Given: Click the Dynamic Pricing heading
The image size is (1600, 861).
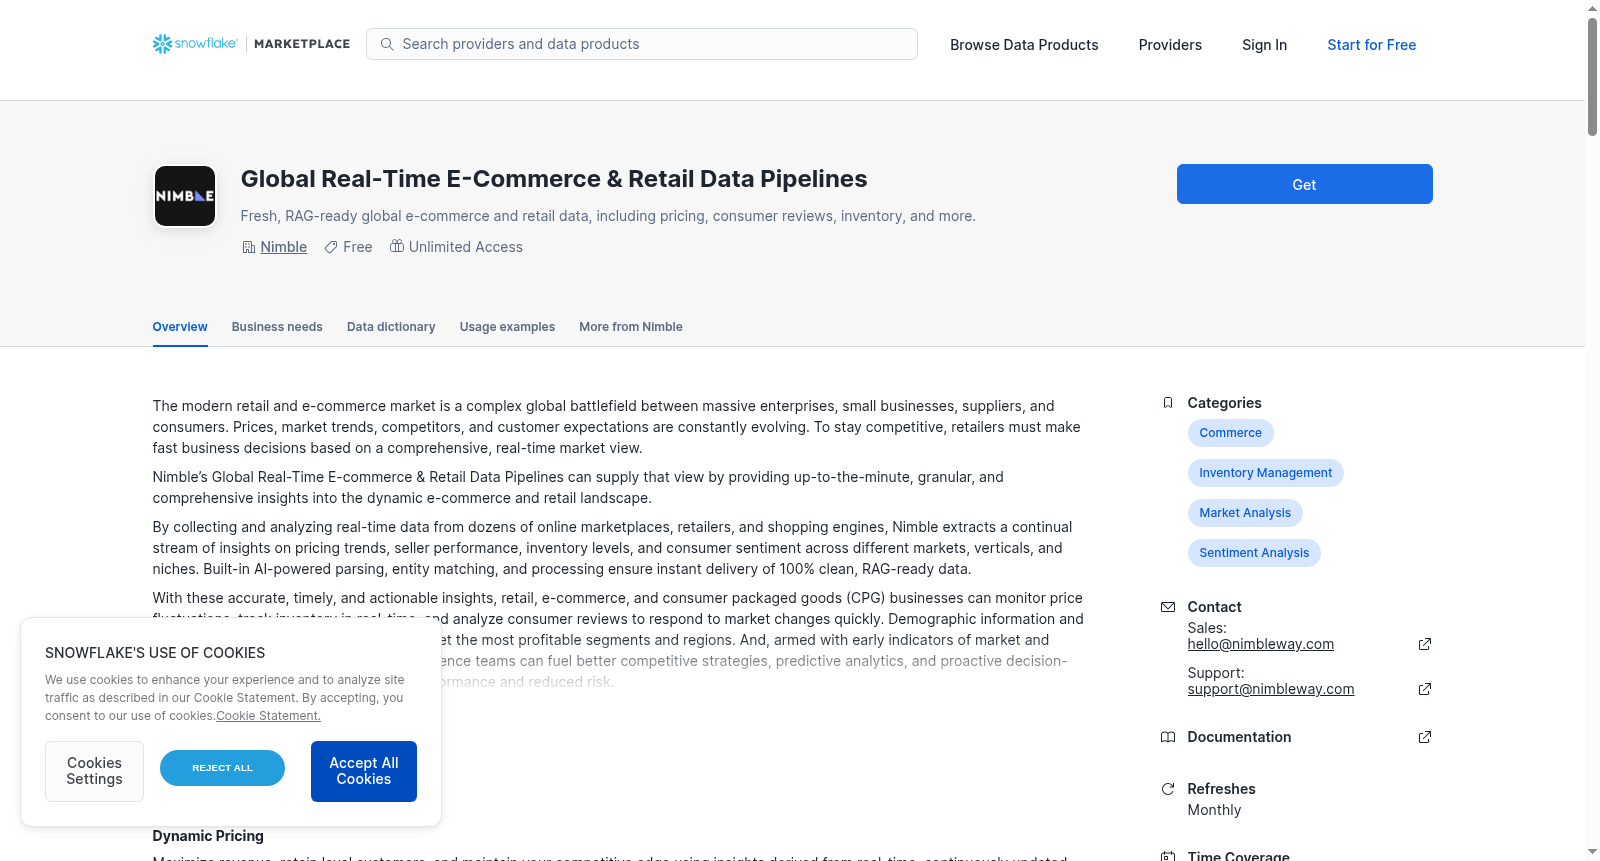Looking at the screenshot, I should coord(208,836).
